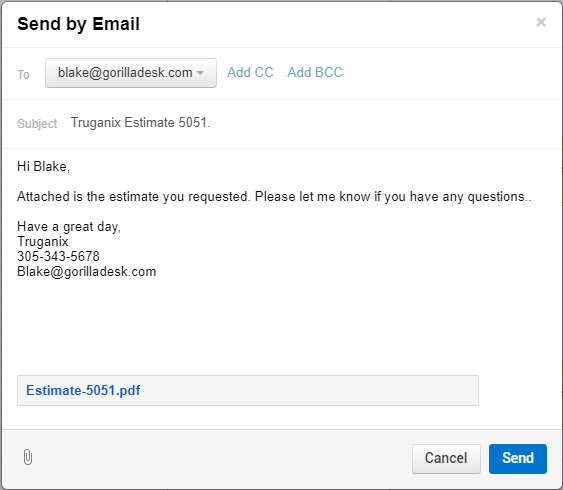Click the Blake@gorilladesk.com signature line
Viewport: 563px width, 490px height.
[87, 271]
